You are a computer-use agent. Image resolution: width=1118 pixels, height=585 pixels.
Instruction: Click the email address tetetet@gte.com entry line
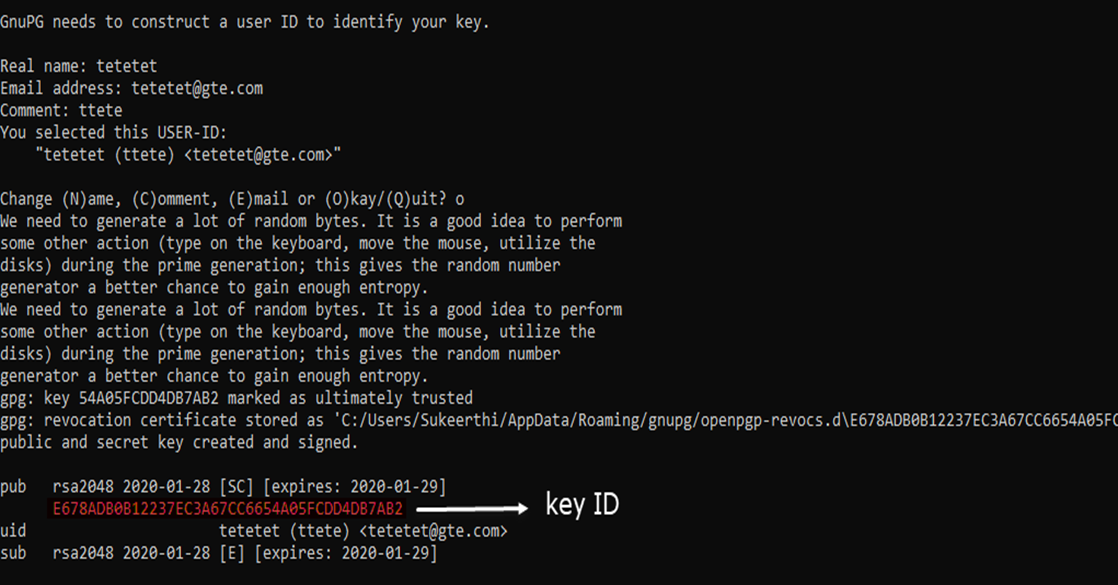pos(131,88)
